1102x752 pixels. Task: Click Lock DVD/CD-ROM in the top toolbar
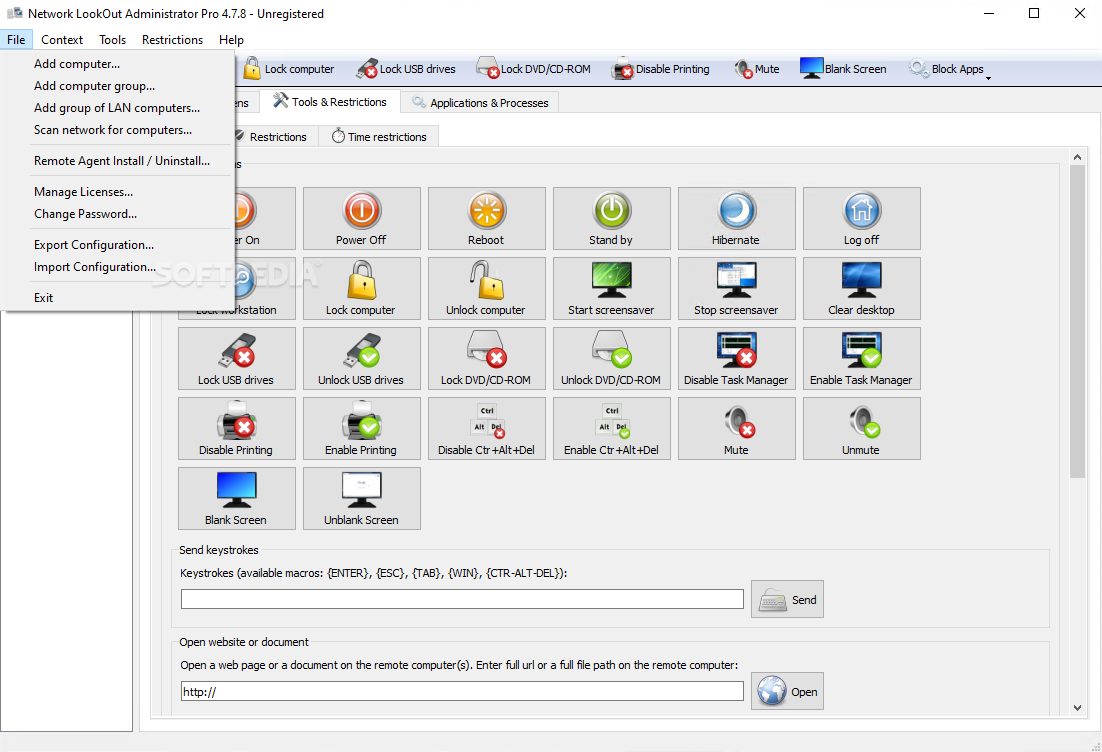(533, 69)
